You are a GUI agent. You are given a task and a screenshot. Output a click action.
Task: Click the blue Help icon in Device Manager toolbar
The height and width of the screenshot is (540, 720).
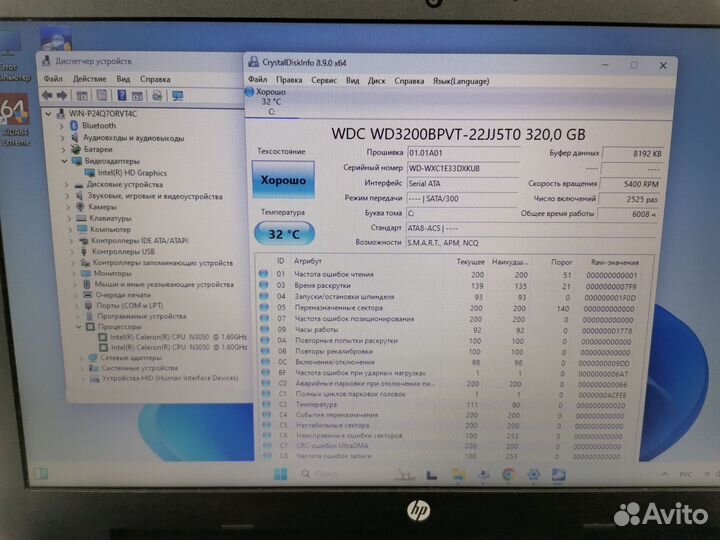122,96
